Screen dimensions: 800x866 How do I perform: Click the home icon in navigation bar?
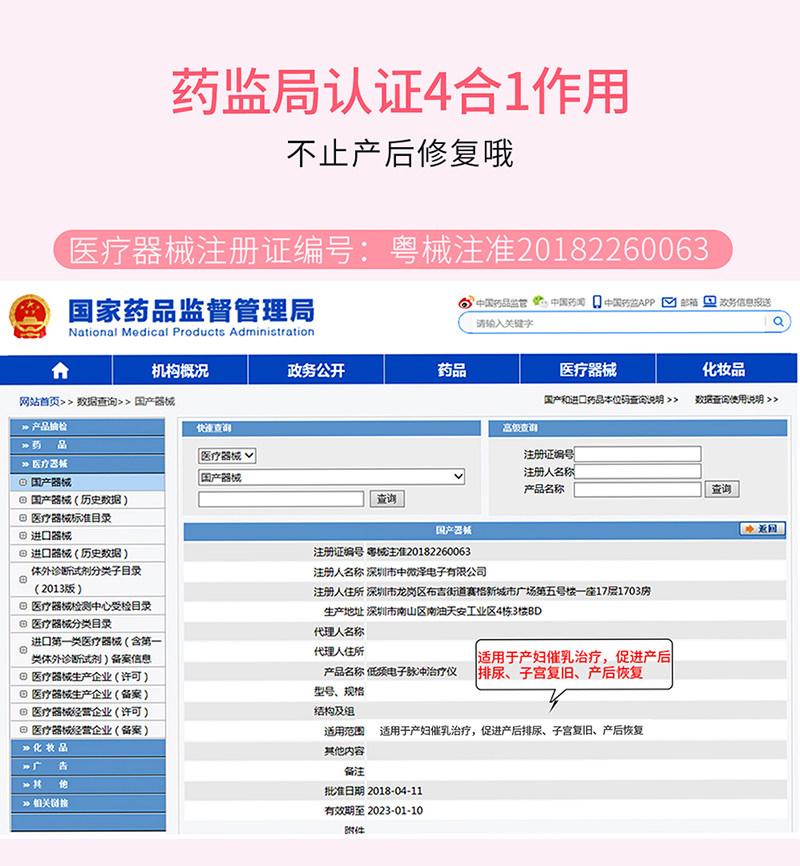60,370
